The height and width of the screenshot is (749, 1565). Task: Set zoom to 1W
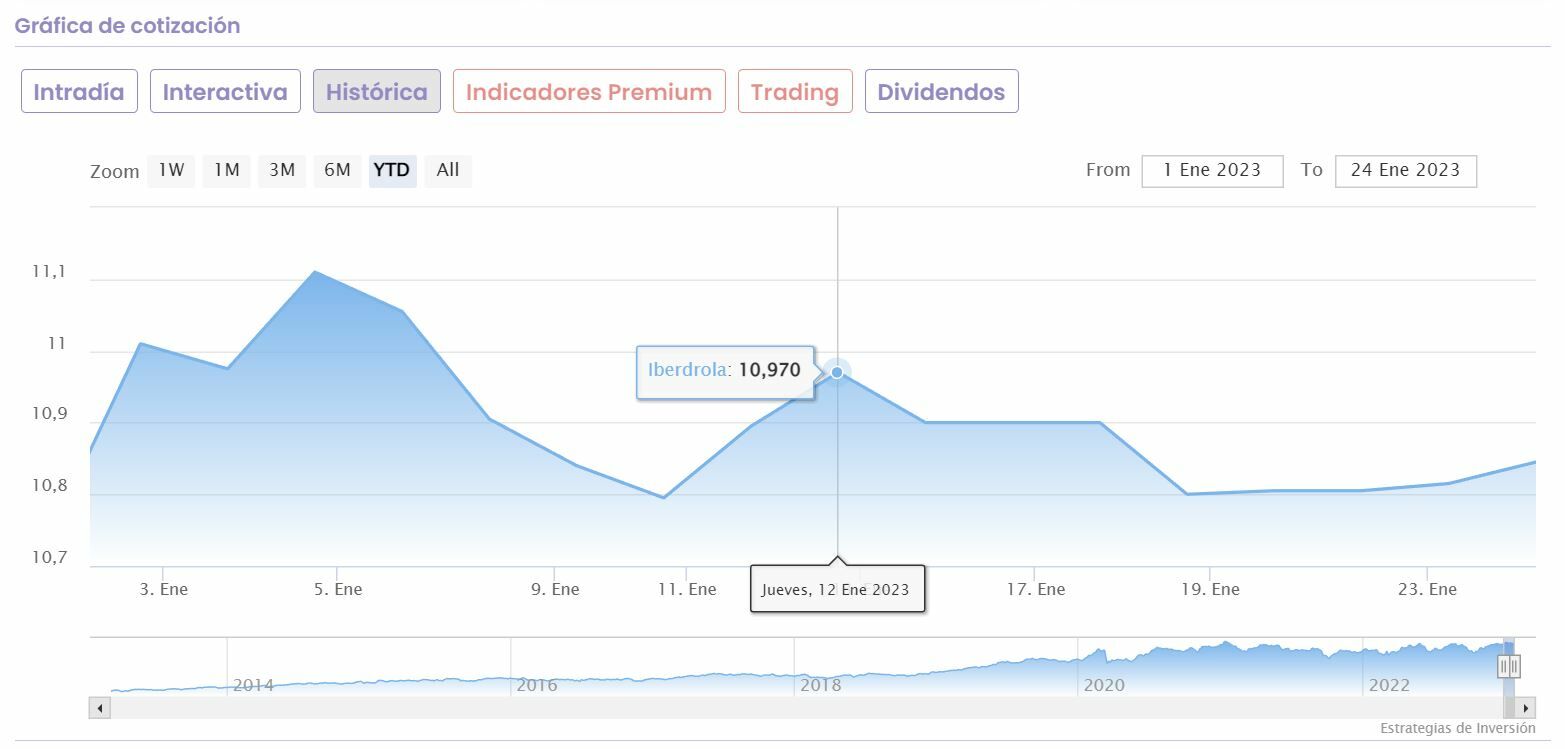(x=171, y=170)
